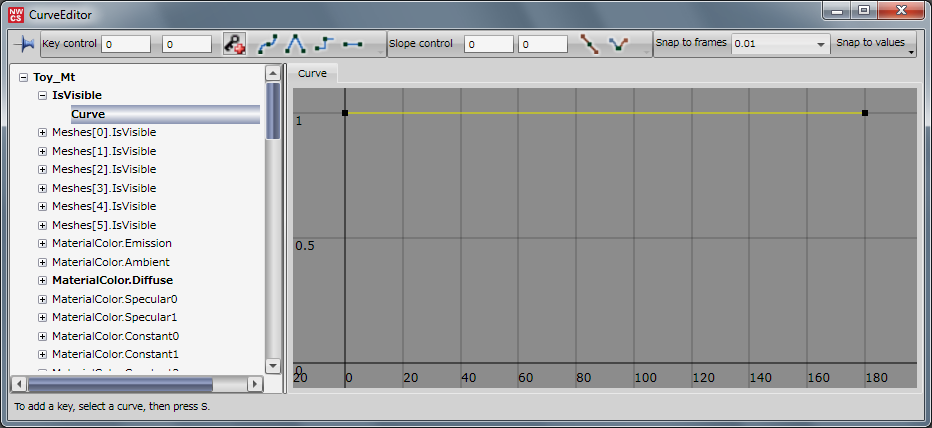The image size is (932, 428).
Task: Click the green V-shaped slope icon
Action: click(618, 45)
